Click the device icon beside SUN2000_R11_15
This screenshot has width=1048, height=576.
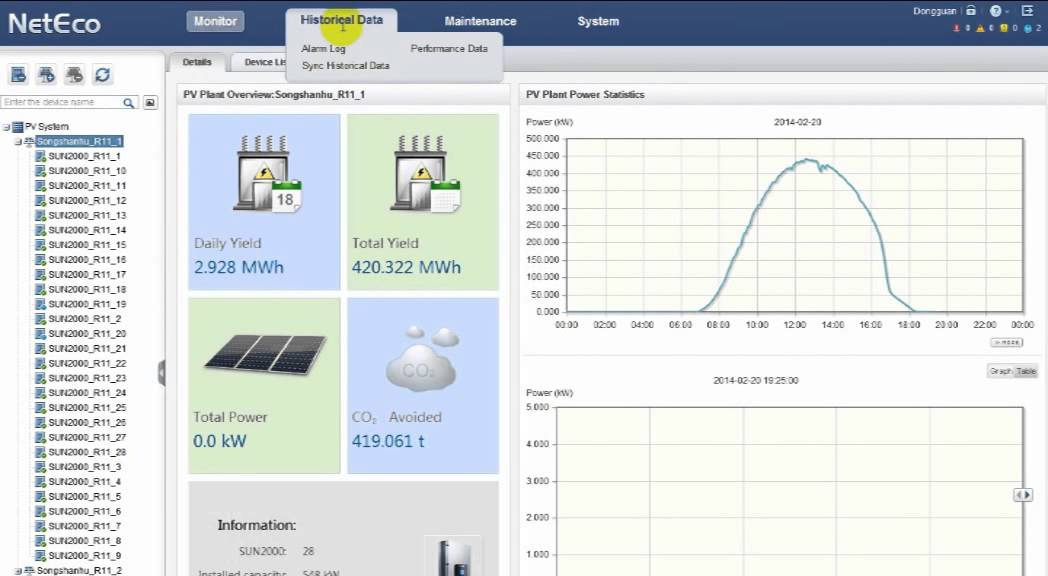(x=40, y=245)
